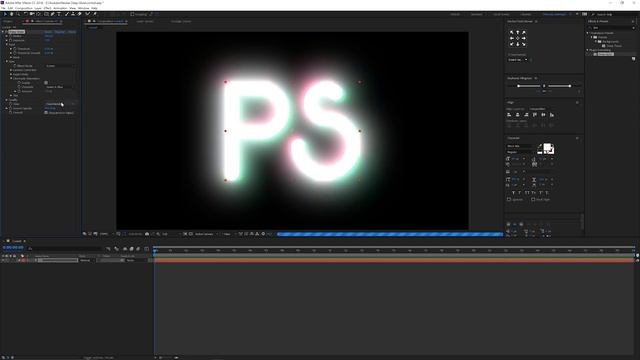The image size is (640, 360).
Task: Click the right slider handle in the Keyframe Alignment panel
Action: click(x=570, y=86)
